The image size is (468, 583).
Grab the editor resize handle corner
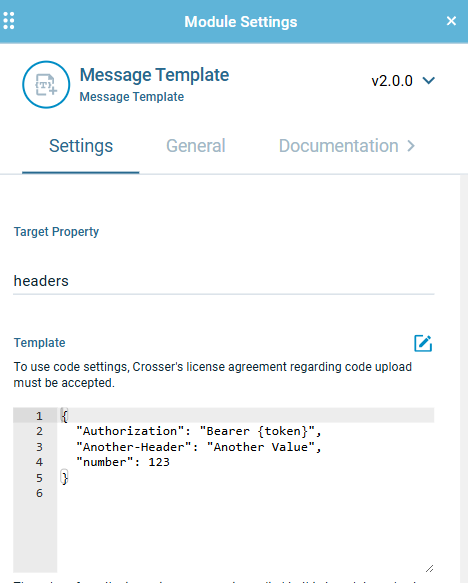(x=429, y=568)
